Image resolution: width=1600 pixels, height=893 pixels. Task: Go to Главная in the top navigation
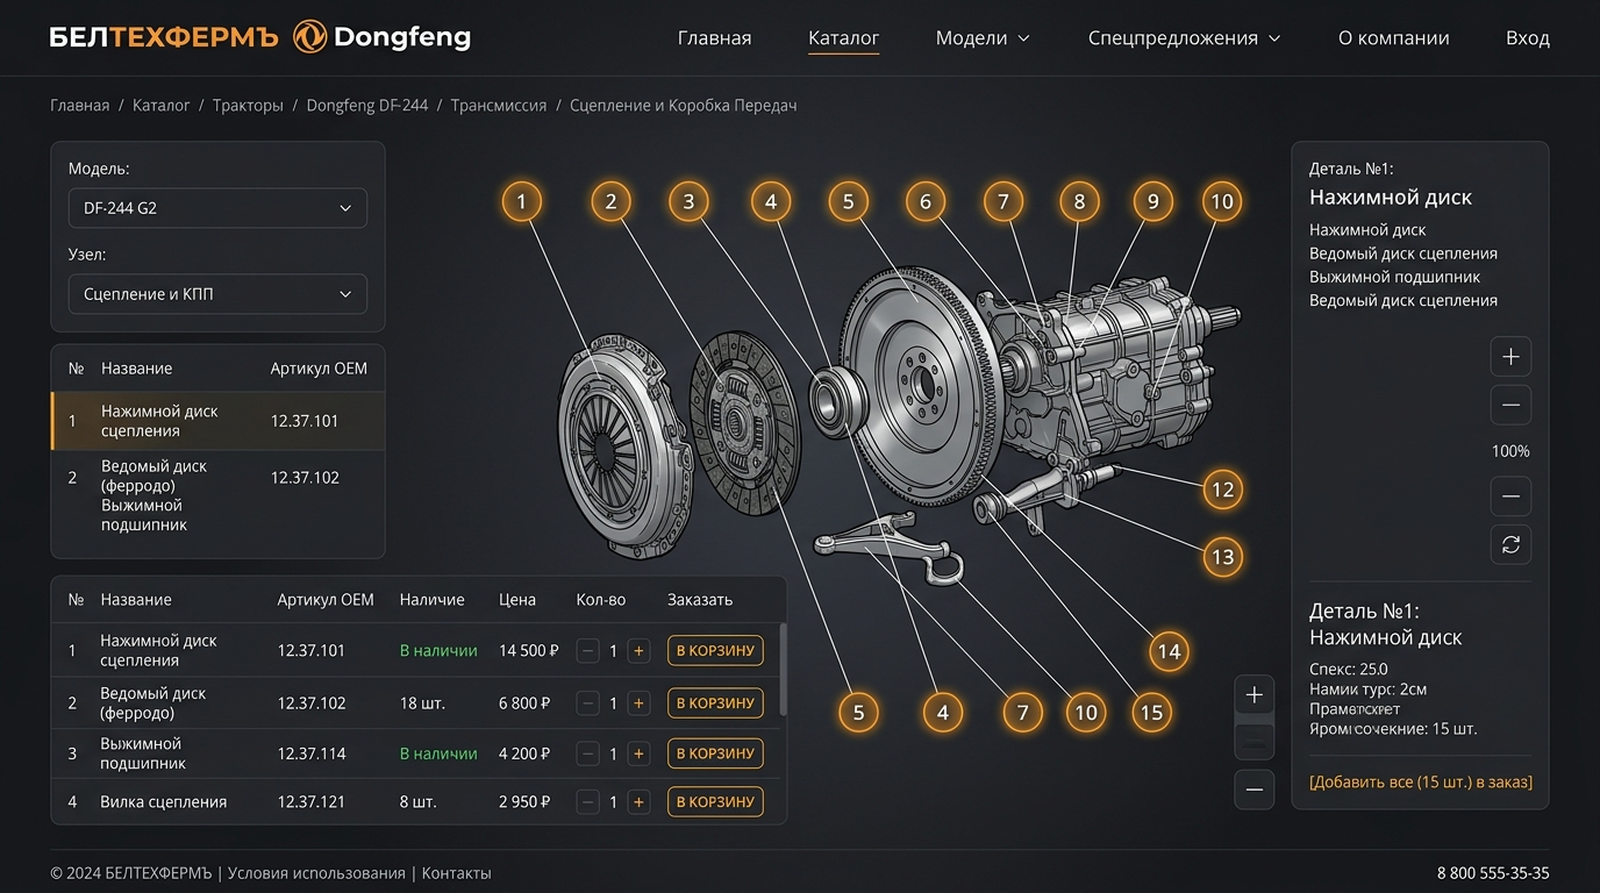(x=714, y=38)
